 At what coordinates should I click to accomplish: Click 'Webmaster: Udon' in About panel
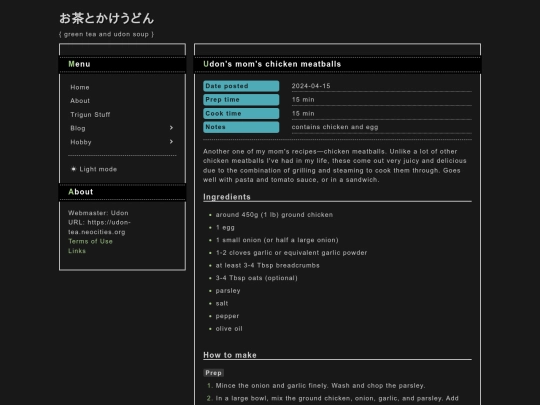[98, 213]
